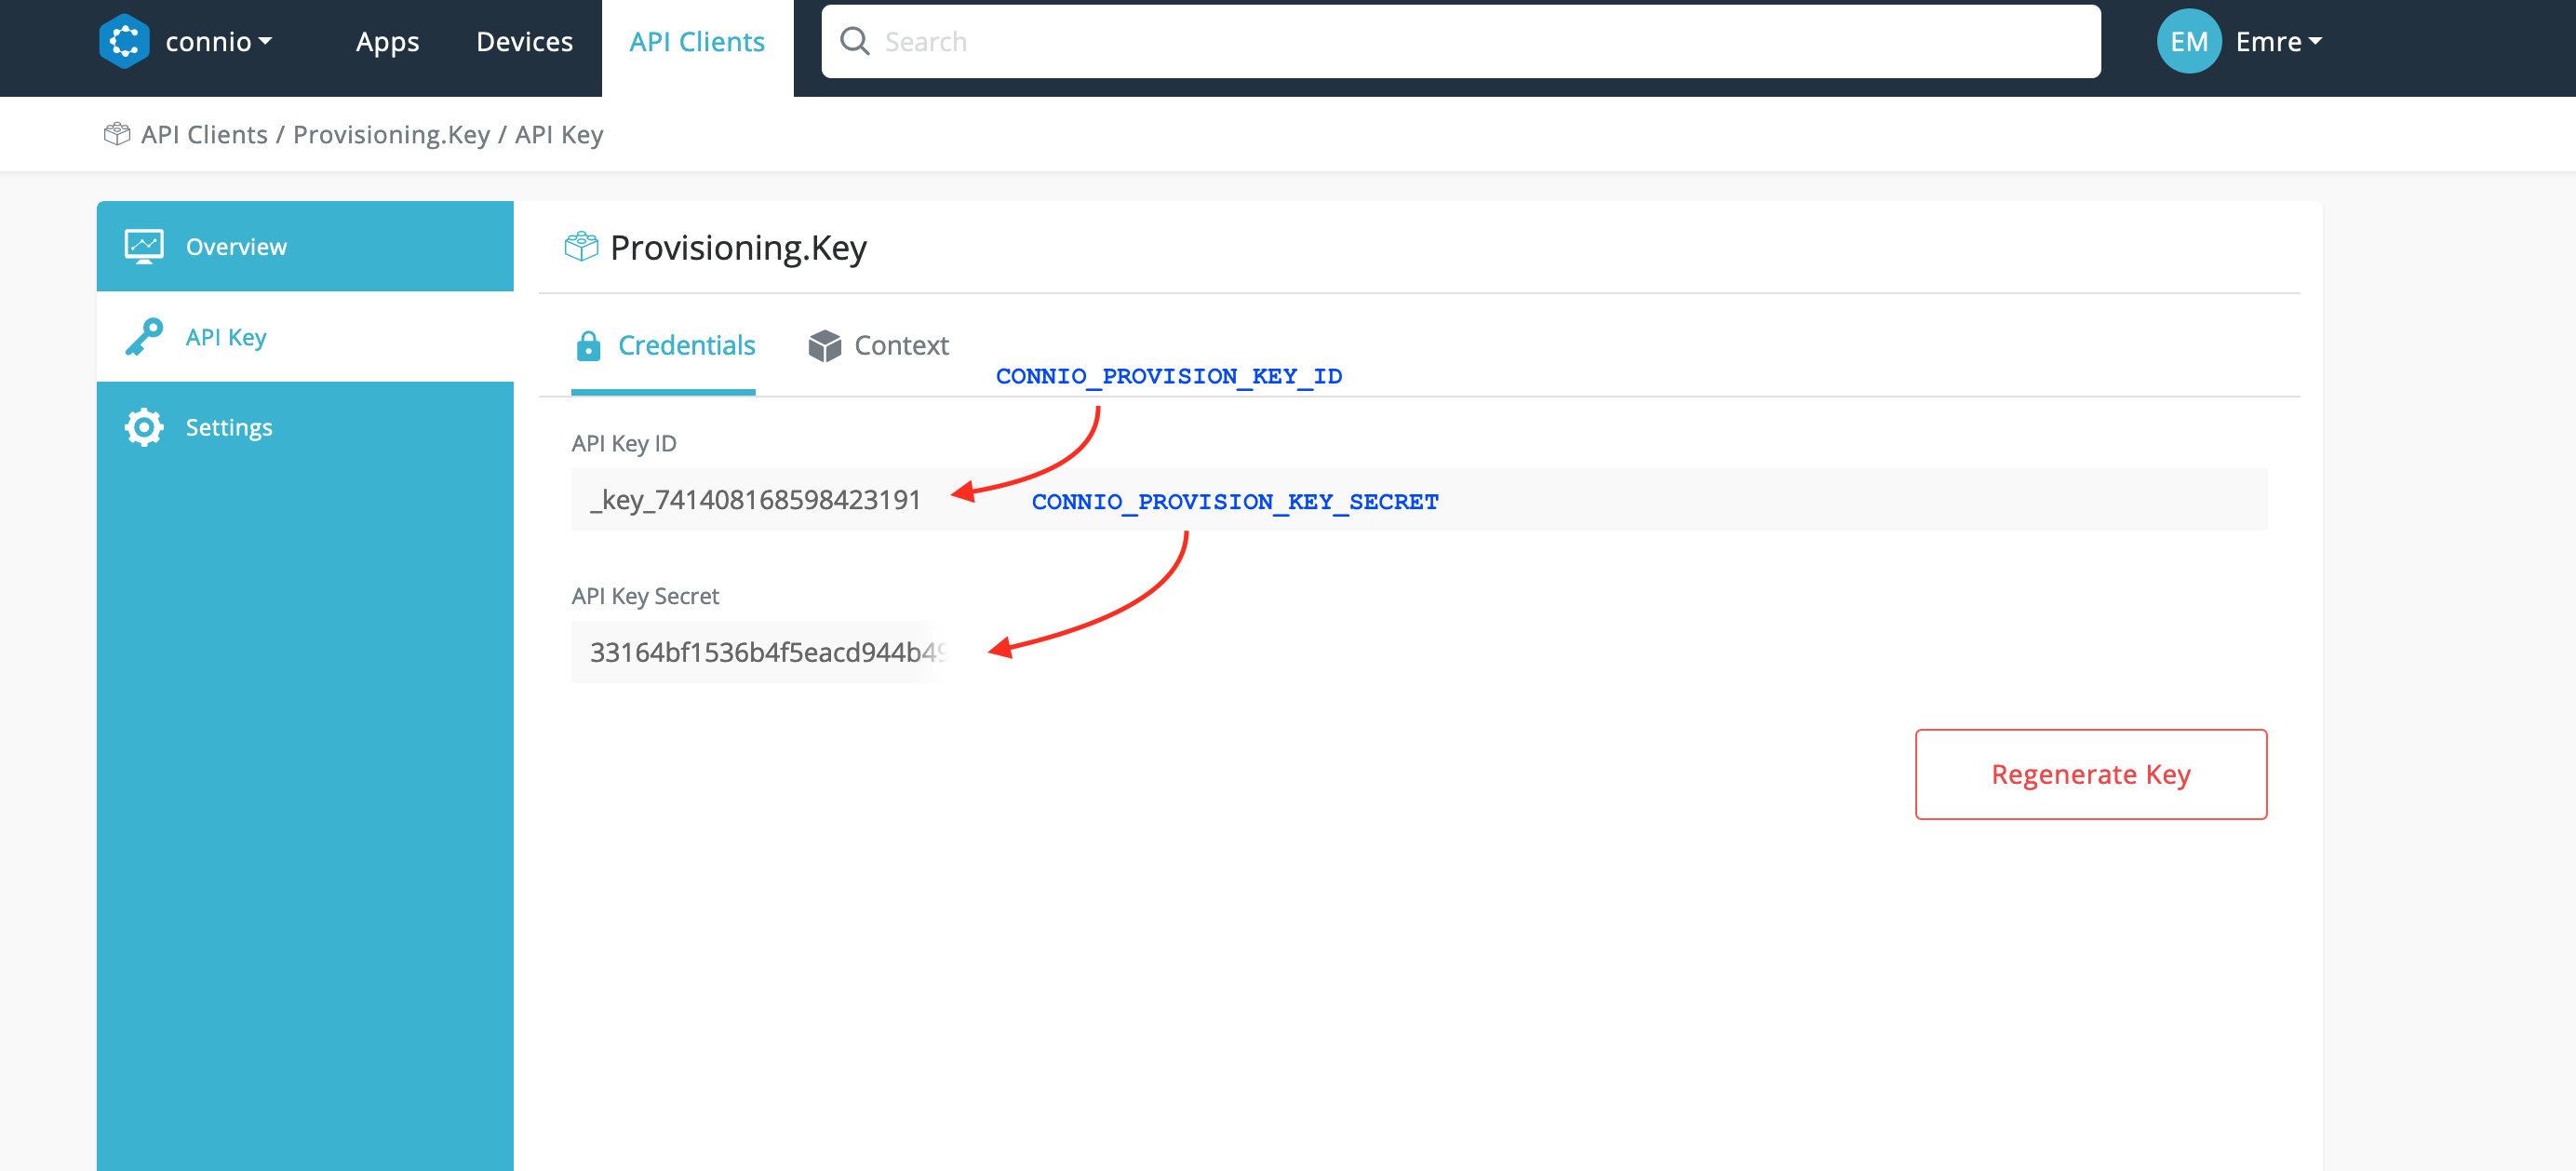Follow the Provisioning.Key breadcrumb link
The height and width of the screenshot is (1171, 2576).
(391, 134)
